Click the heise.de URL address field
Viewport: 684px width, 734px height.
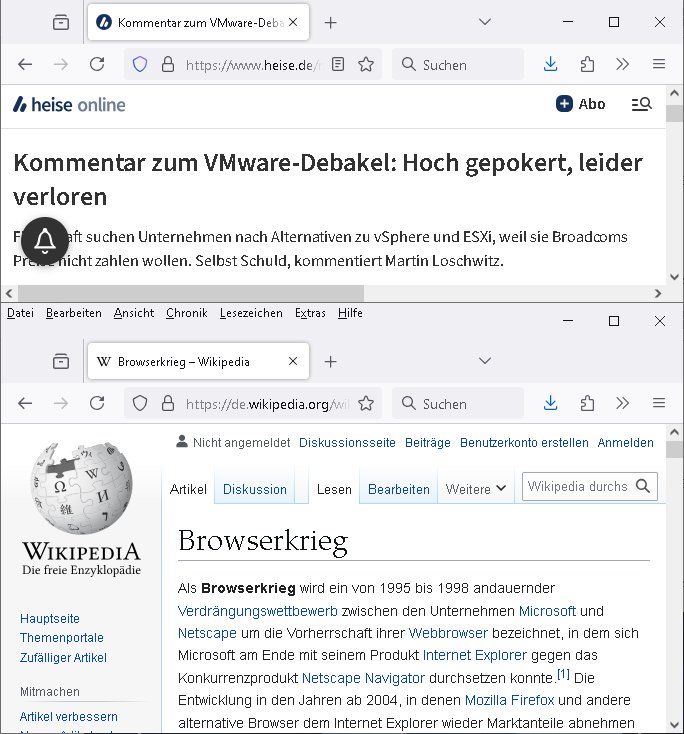[x=253, y=65]
